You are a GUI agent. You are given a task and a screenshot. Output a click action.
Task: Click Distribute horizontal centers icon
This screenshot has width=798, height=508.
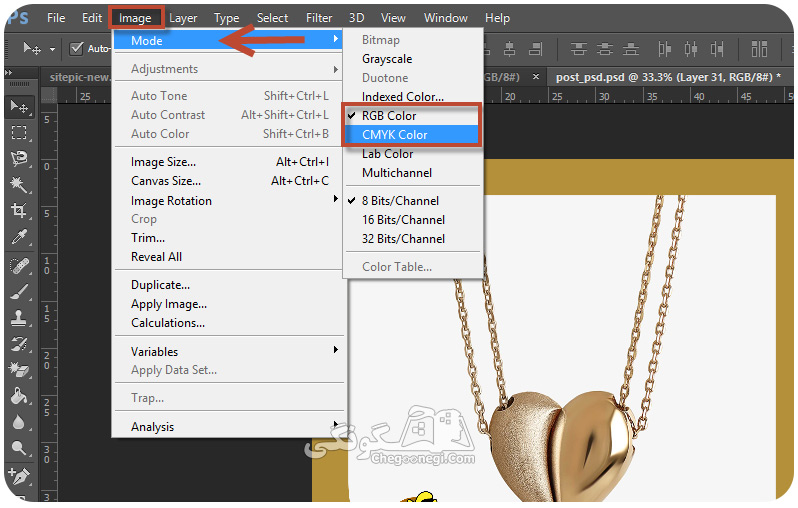pyautogui.click(x=691, y=49)
